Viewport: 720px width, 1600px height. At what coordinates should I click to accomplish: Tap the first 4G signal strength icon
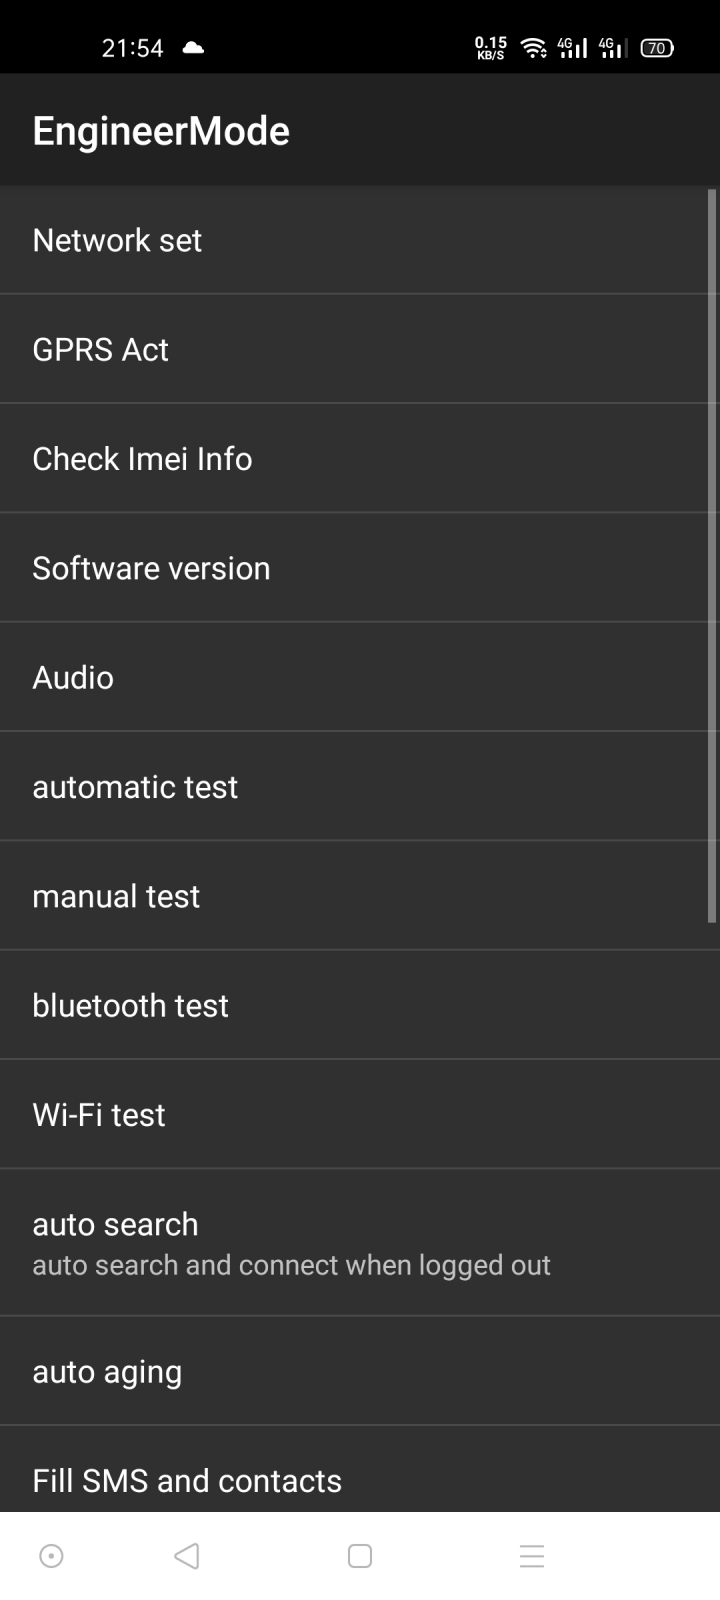coord(573,47)
